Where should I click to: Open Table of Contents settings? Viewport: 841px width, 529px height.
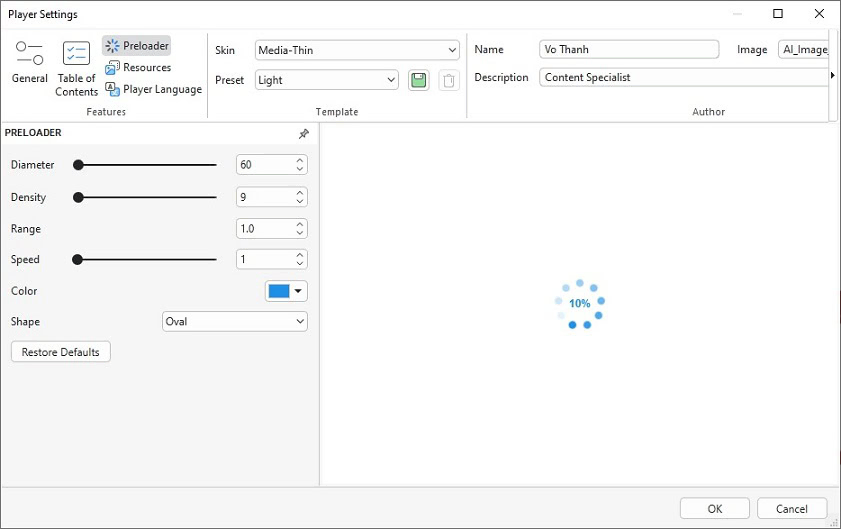(x=76, y=69)
